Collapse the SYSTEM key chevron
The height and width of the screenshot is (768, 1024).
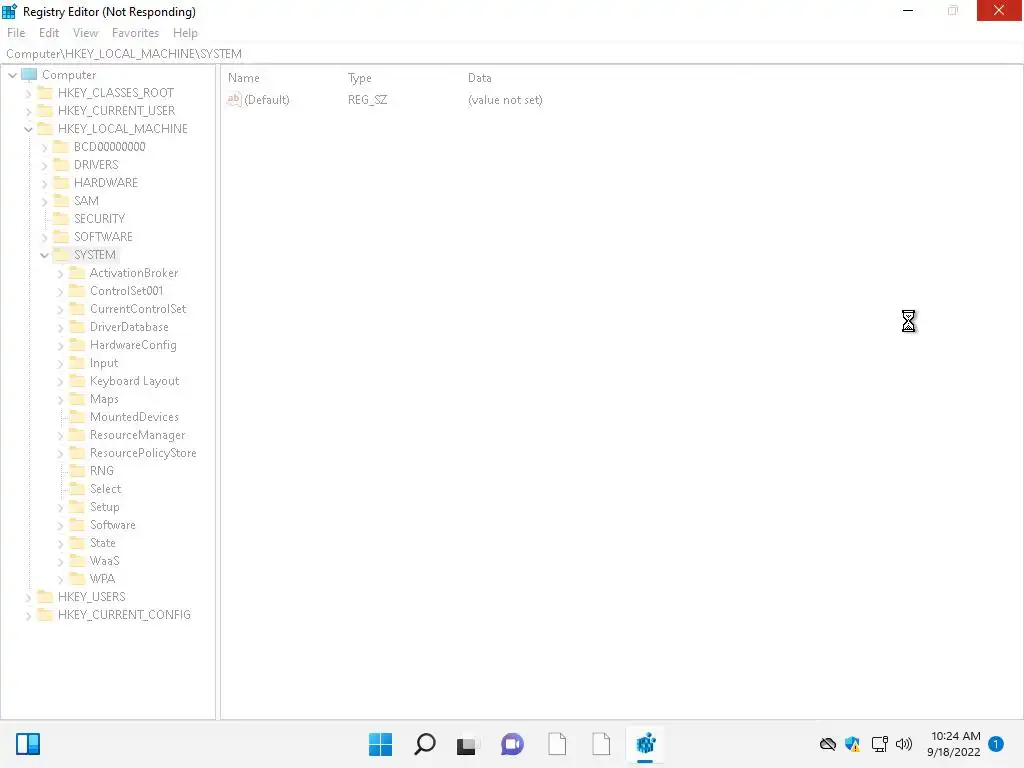(44, 255)
